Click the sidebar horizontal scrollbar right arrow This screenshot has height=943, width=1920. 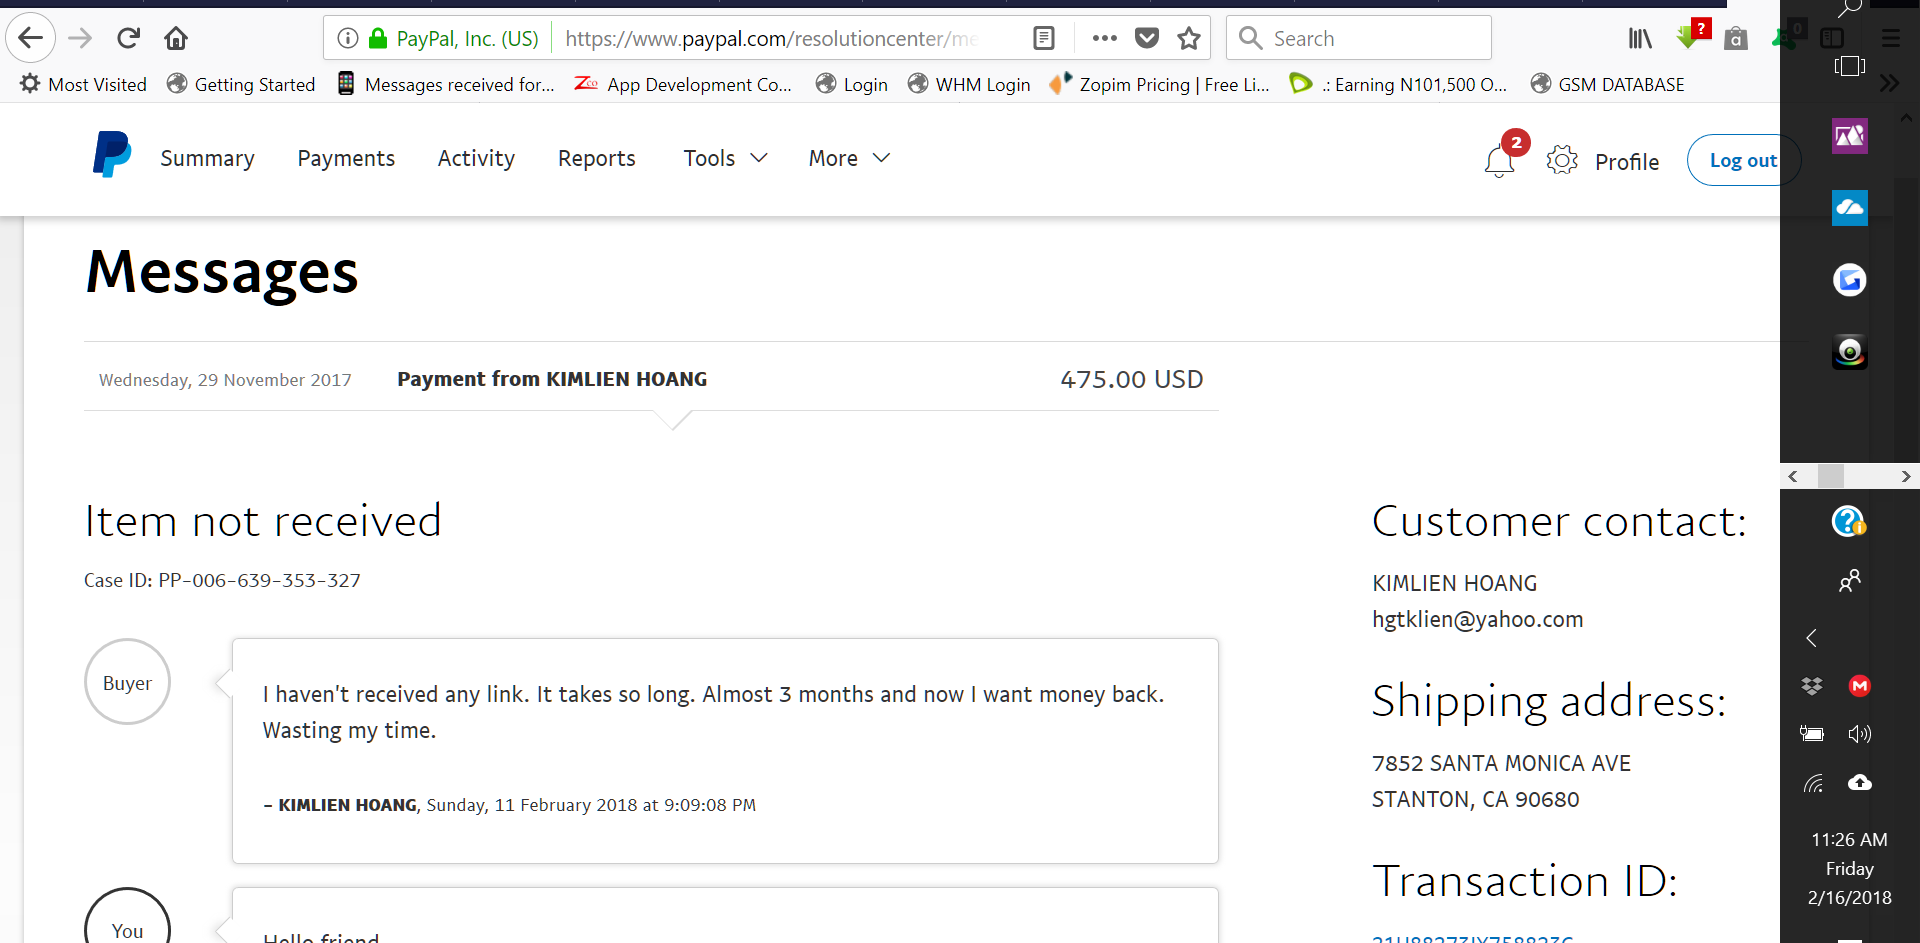[x=1906, y=477]
